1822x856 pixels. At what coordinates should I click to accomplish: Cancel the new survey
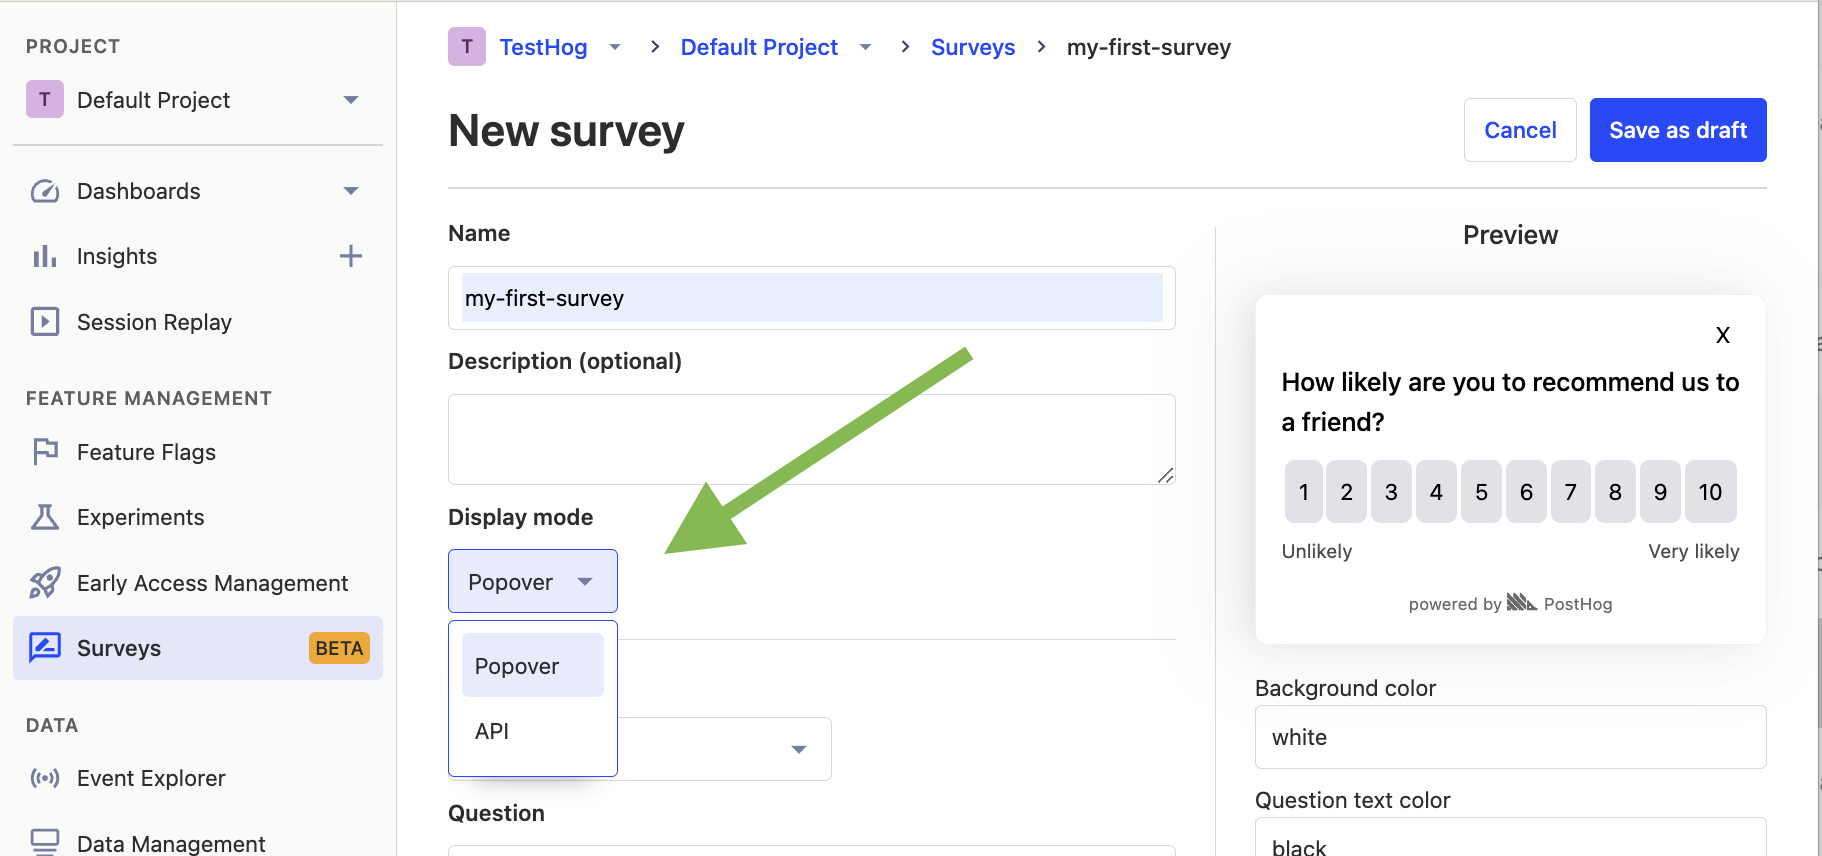coord(1520,130)
